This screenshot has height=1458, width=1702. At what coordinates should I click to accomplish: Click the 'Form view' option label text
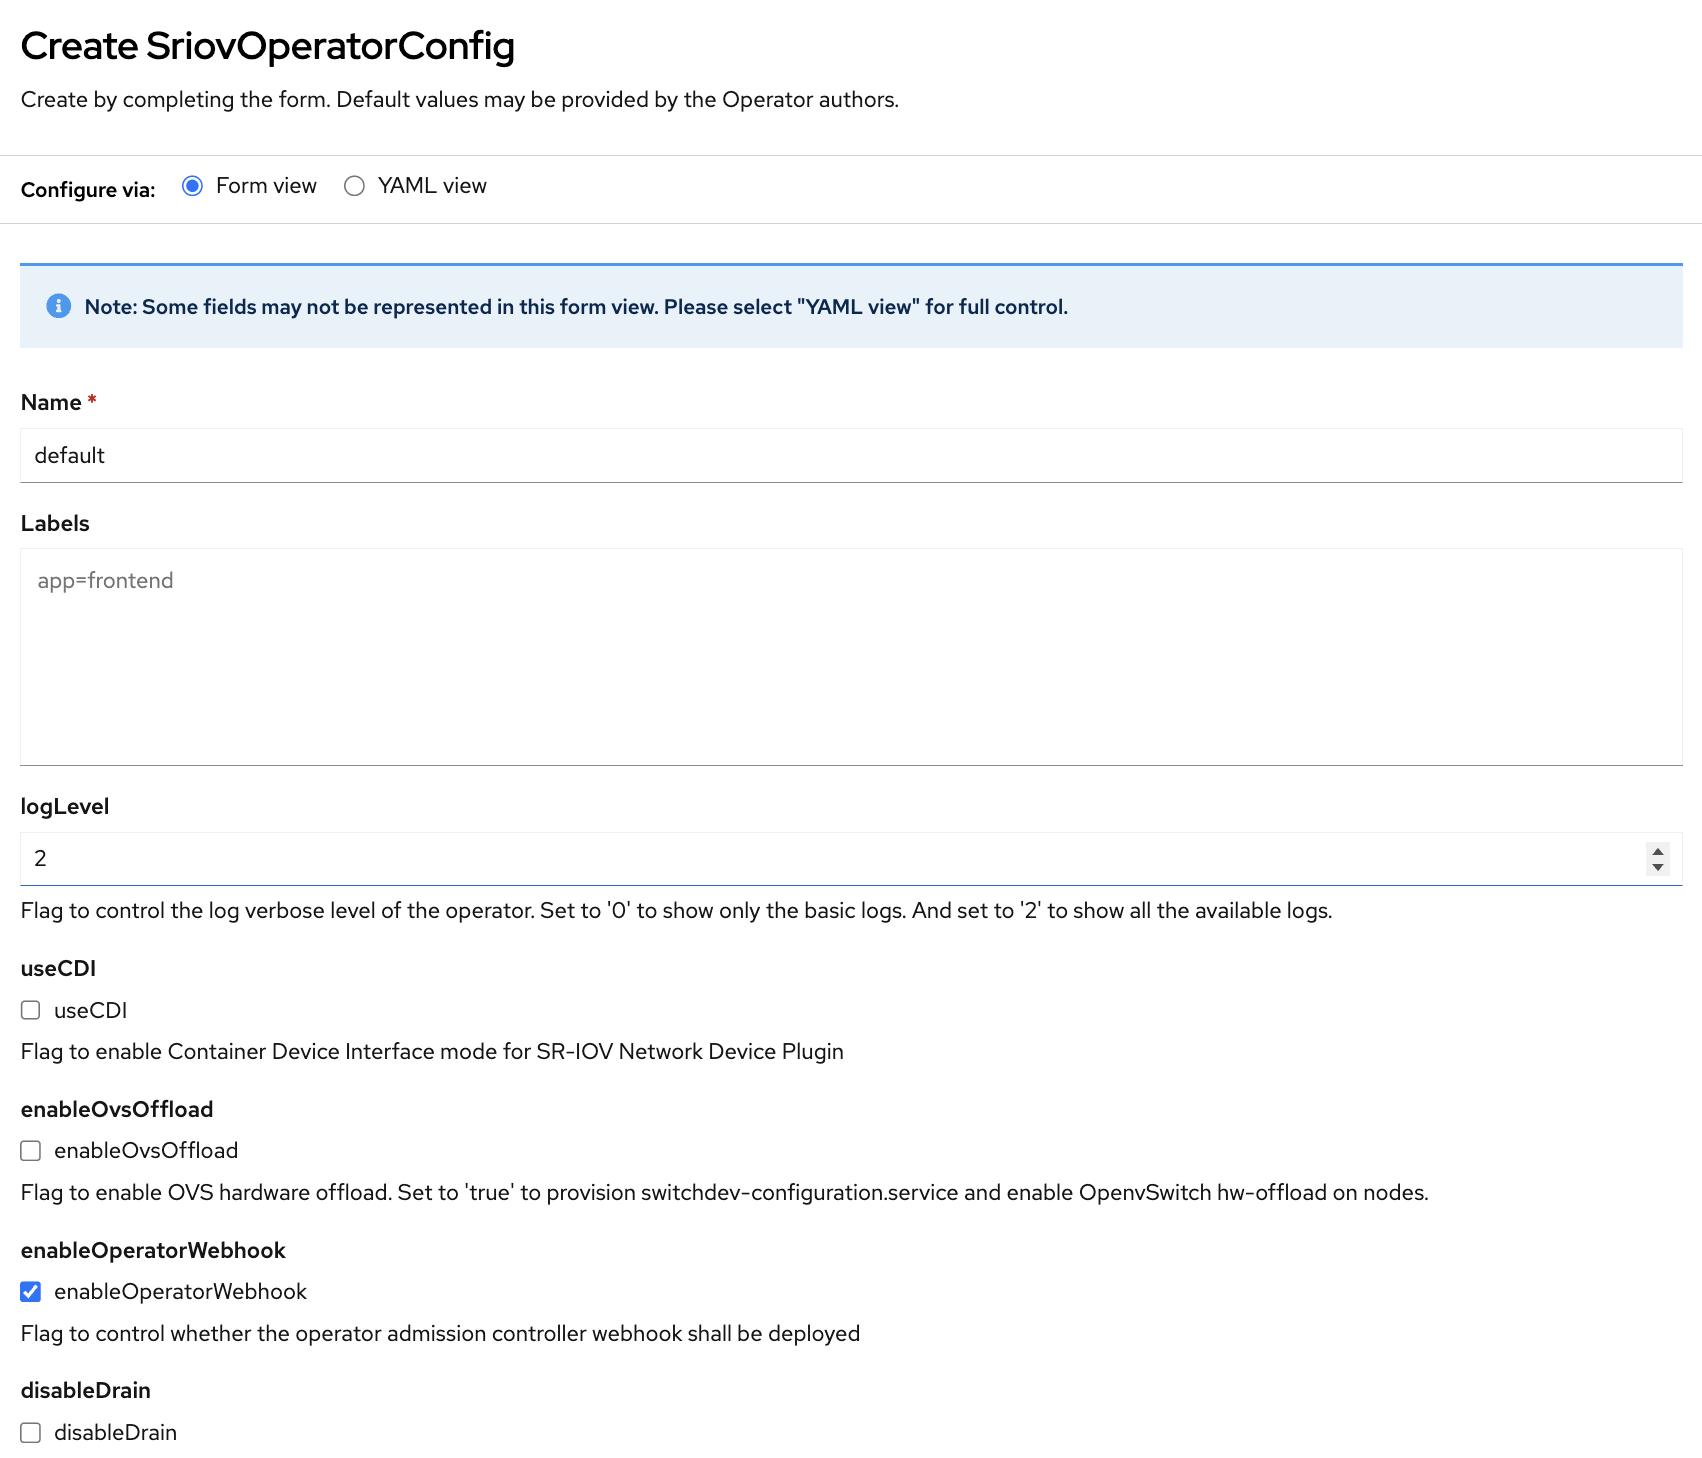tap(266, 186)
